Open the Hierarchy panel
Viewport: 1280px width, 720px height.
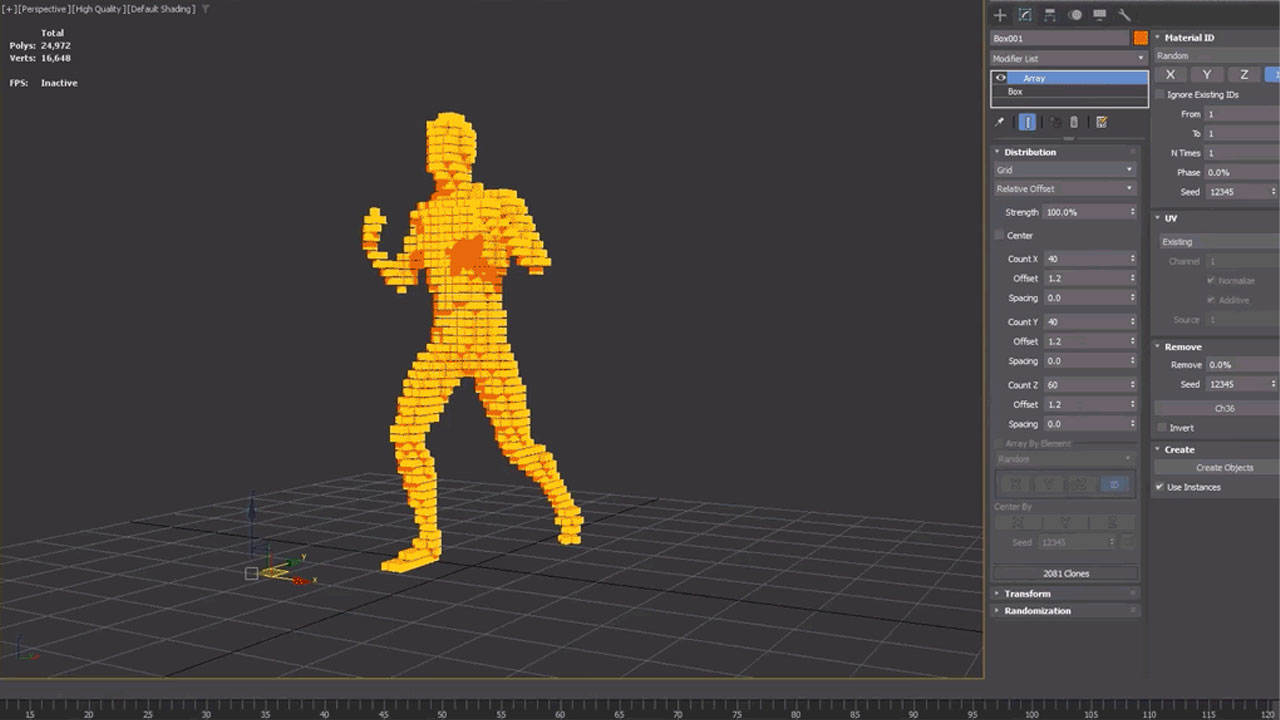pos(1051,15)
